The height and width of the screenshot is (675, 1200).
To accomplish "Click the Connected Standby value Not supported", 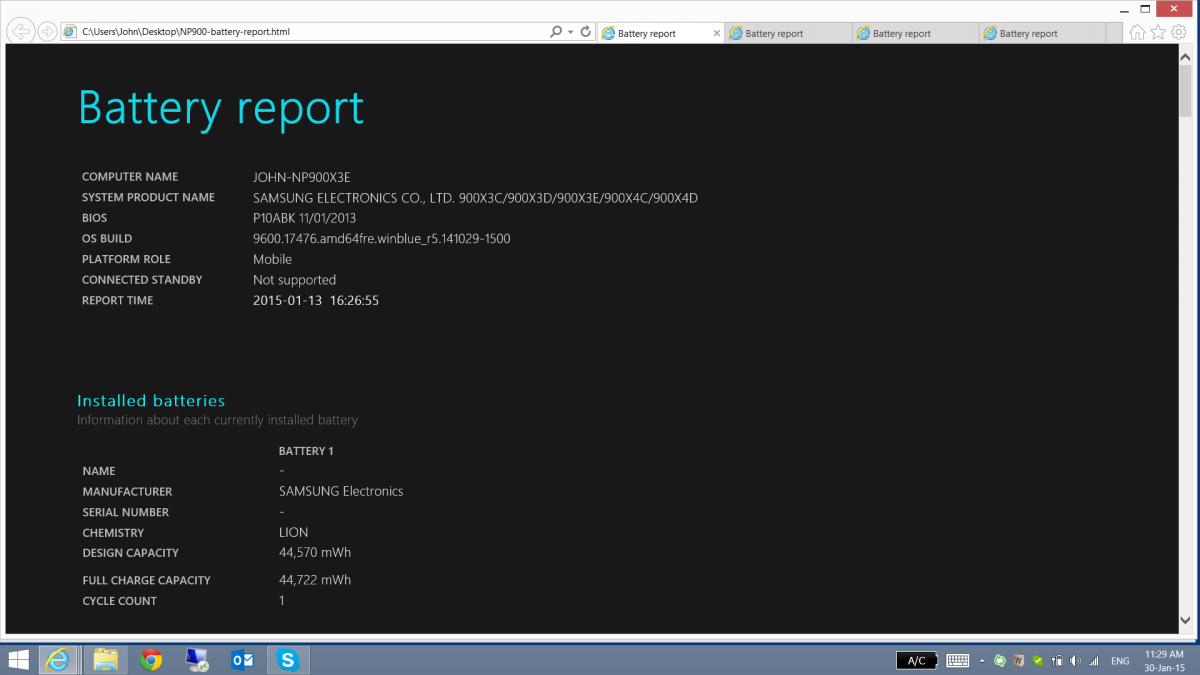I will (x=294, y=280).
